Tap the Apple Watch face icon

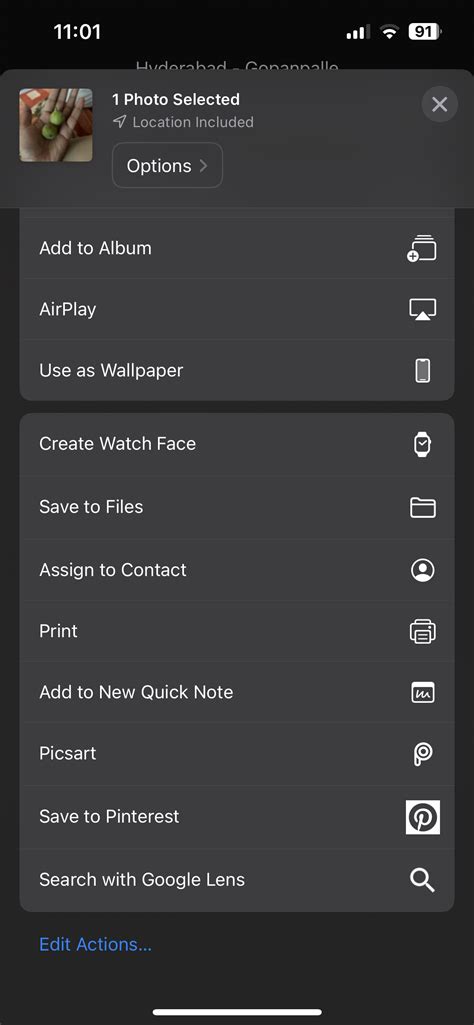(423, 445)
